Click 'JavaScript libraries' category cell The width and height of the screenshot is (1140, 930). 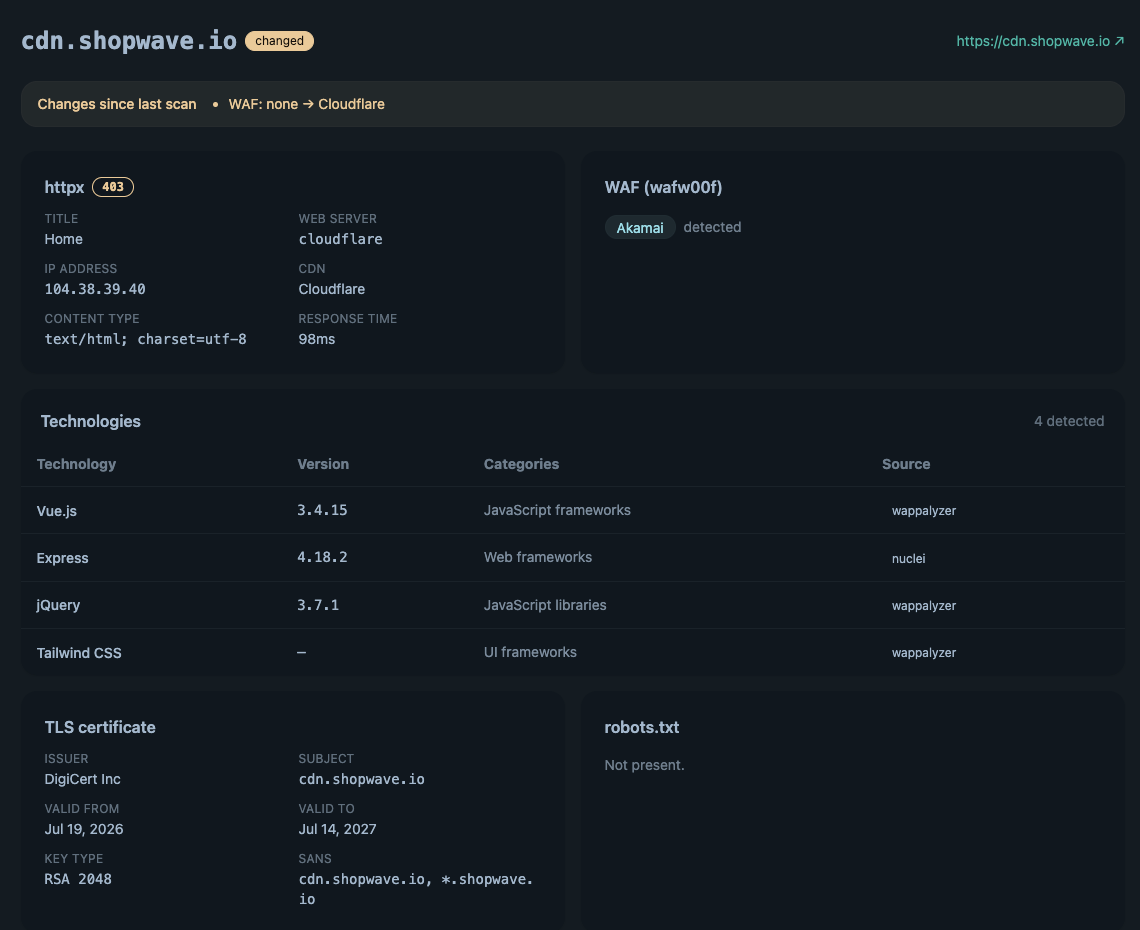click(x=545, y=605)
